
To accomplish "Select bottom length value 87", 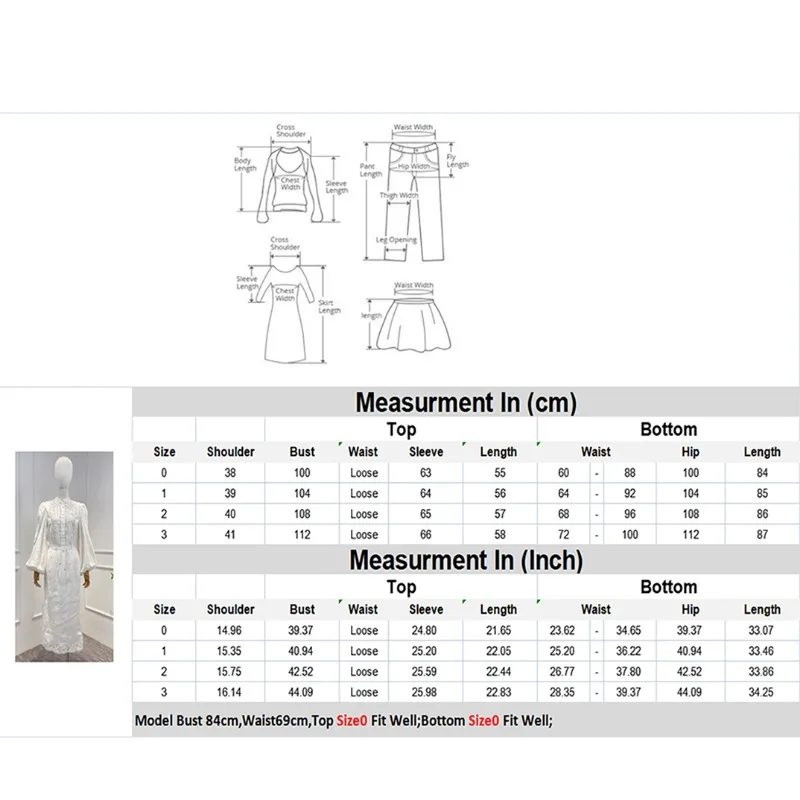I will click(762, 535).
